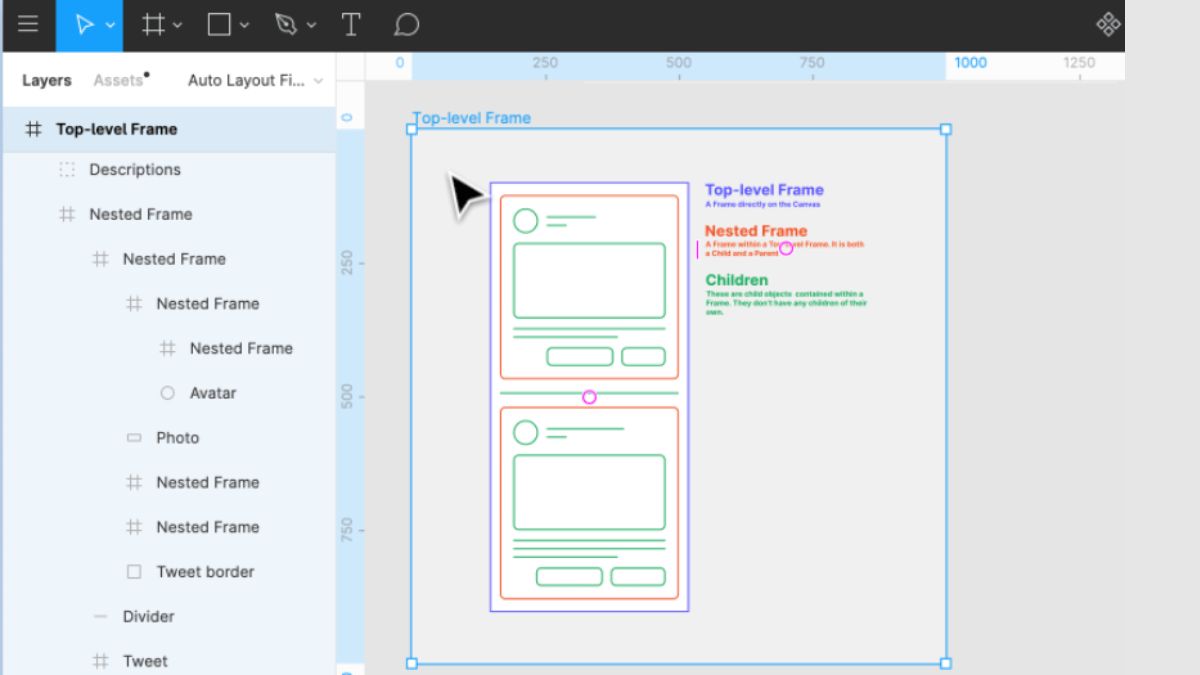Click the purple Top-level Frame heading text
Image resolution: width=1200 pixels, height=675 pixels.
pos(764,190)
